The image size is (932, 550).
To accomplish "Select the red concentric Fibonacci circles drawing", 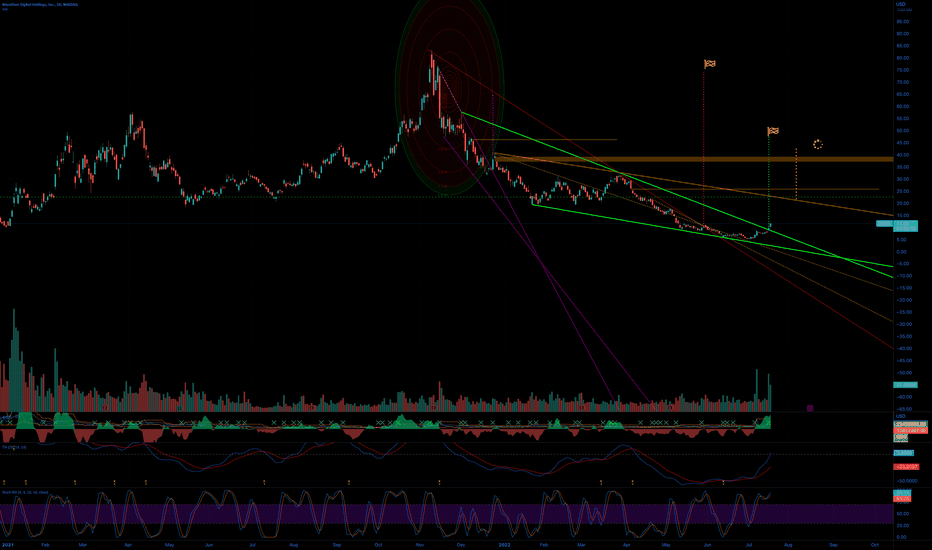I will (450, 95).
